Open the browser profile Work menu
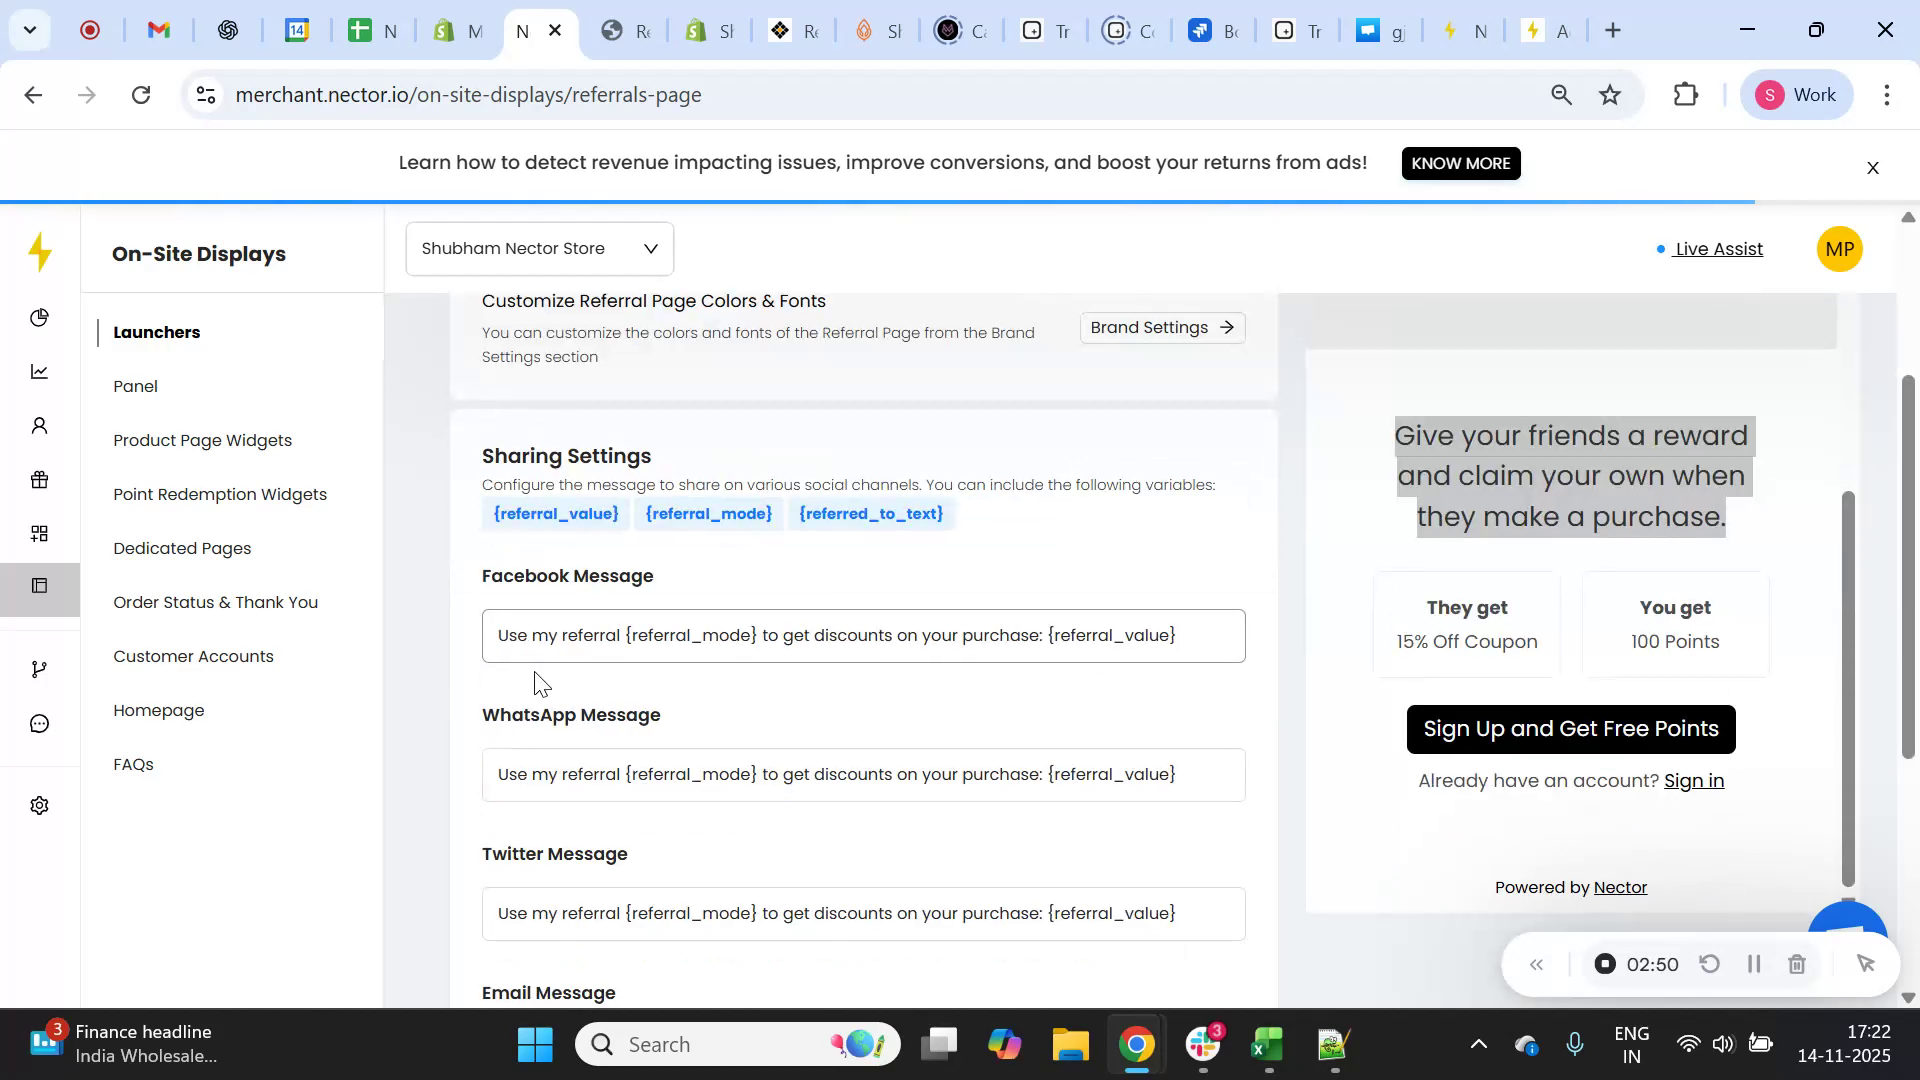 (x=1797, y=94)
